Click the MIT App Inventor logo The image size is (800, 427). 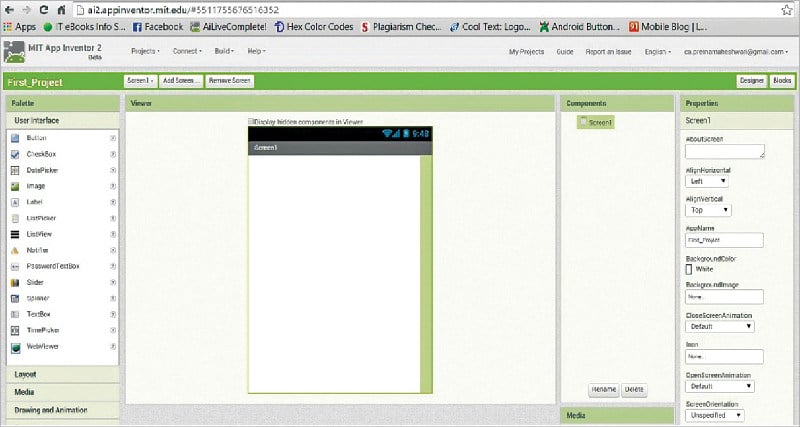click(x=14, y=52)
